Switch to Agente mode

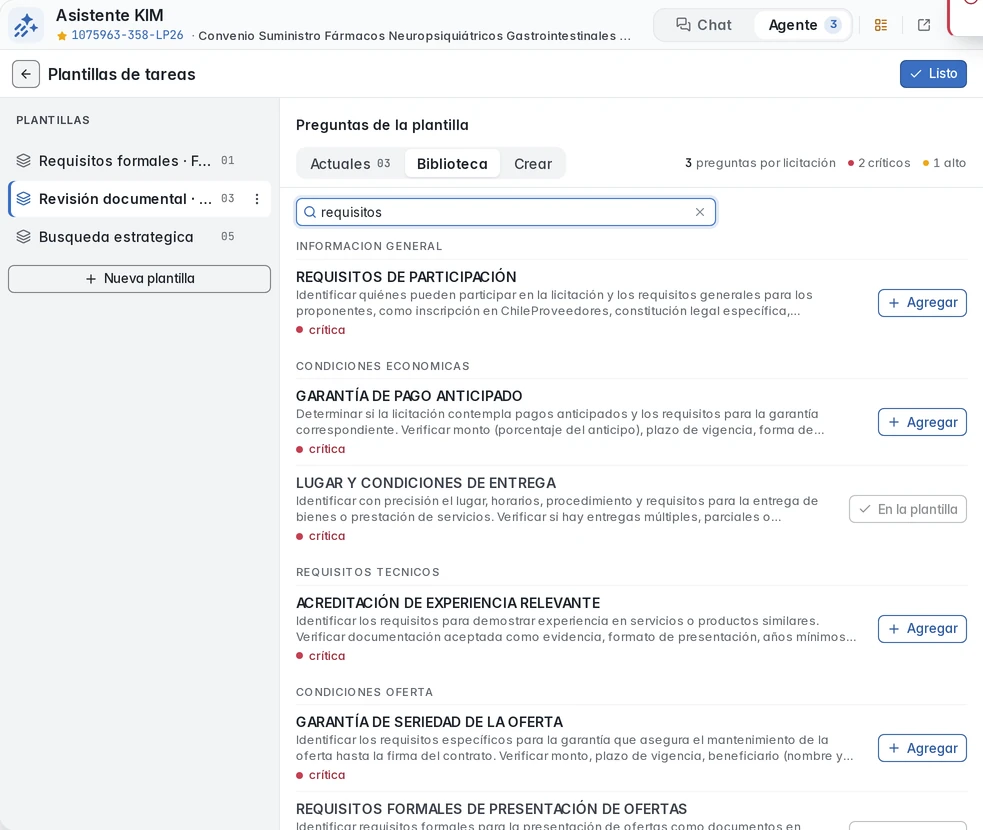(804, 24)
